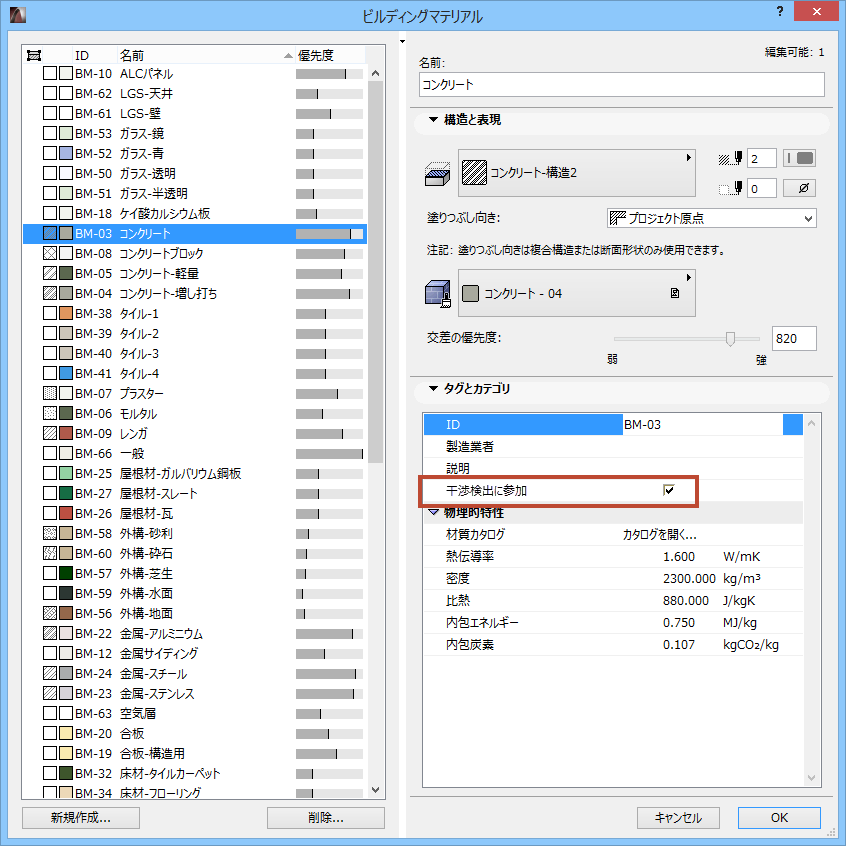This screenshot has height=846, width=846.
Task: Open the コンクリート-構造2 cut fill popup
Action: 576,173
